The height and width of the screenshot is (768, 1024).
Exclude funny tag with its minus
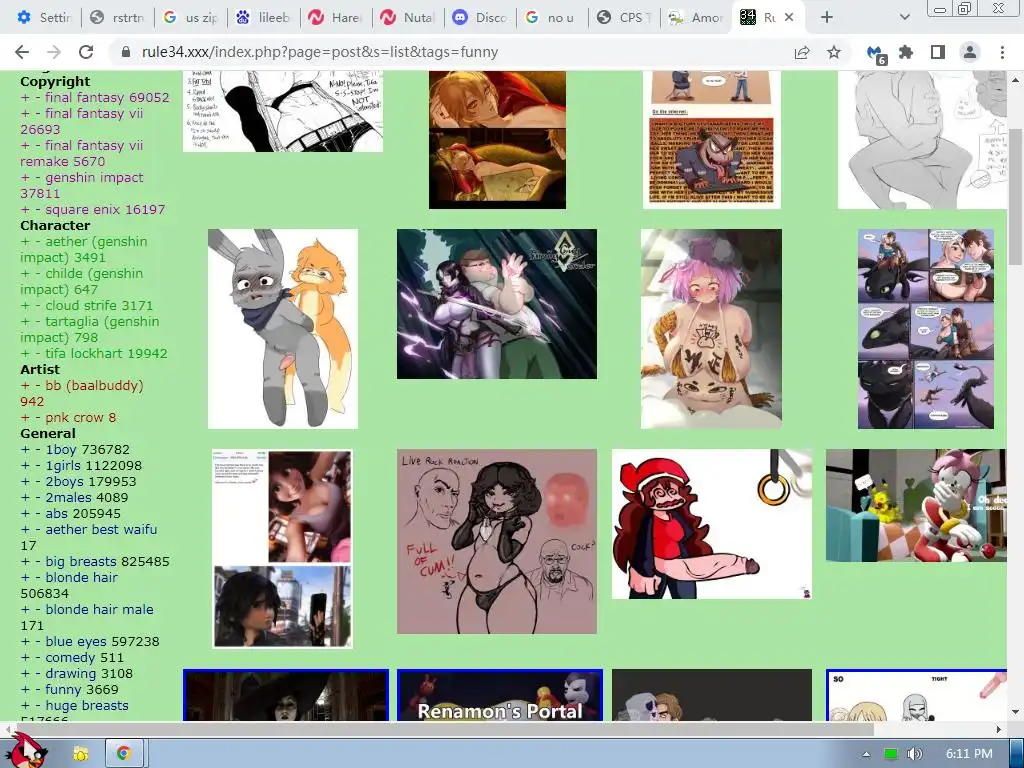coord(38,690)
